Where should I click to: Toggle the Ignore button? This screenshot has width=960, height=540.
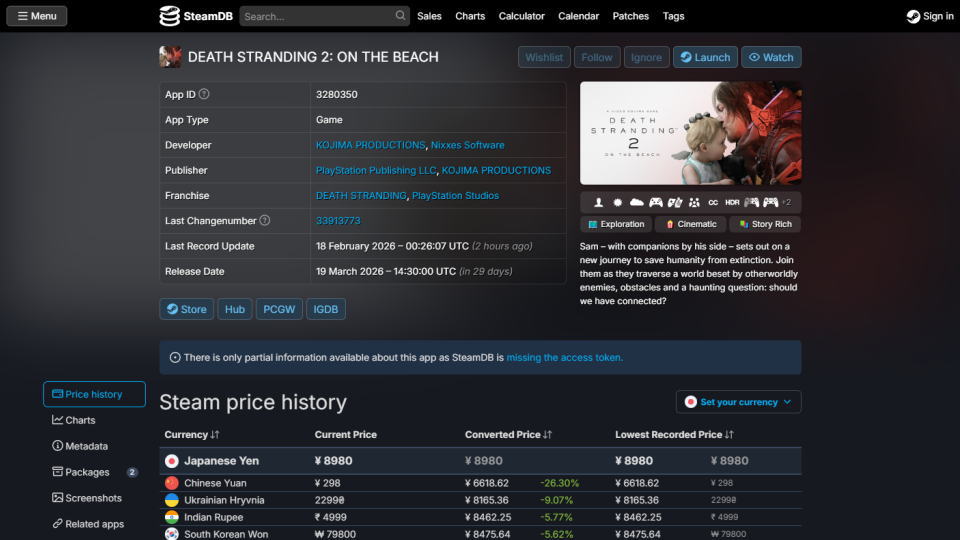tap(646, 57)
